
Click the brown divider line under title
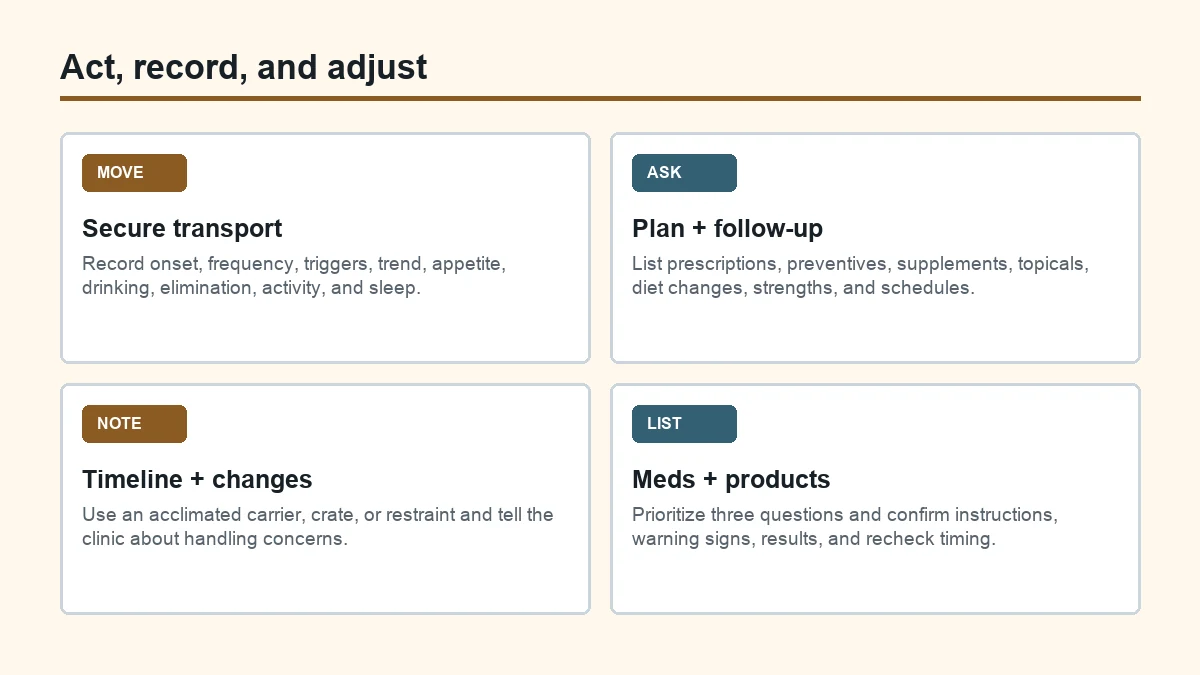(x=600, y=99)
